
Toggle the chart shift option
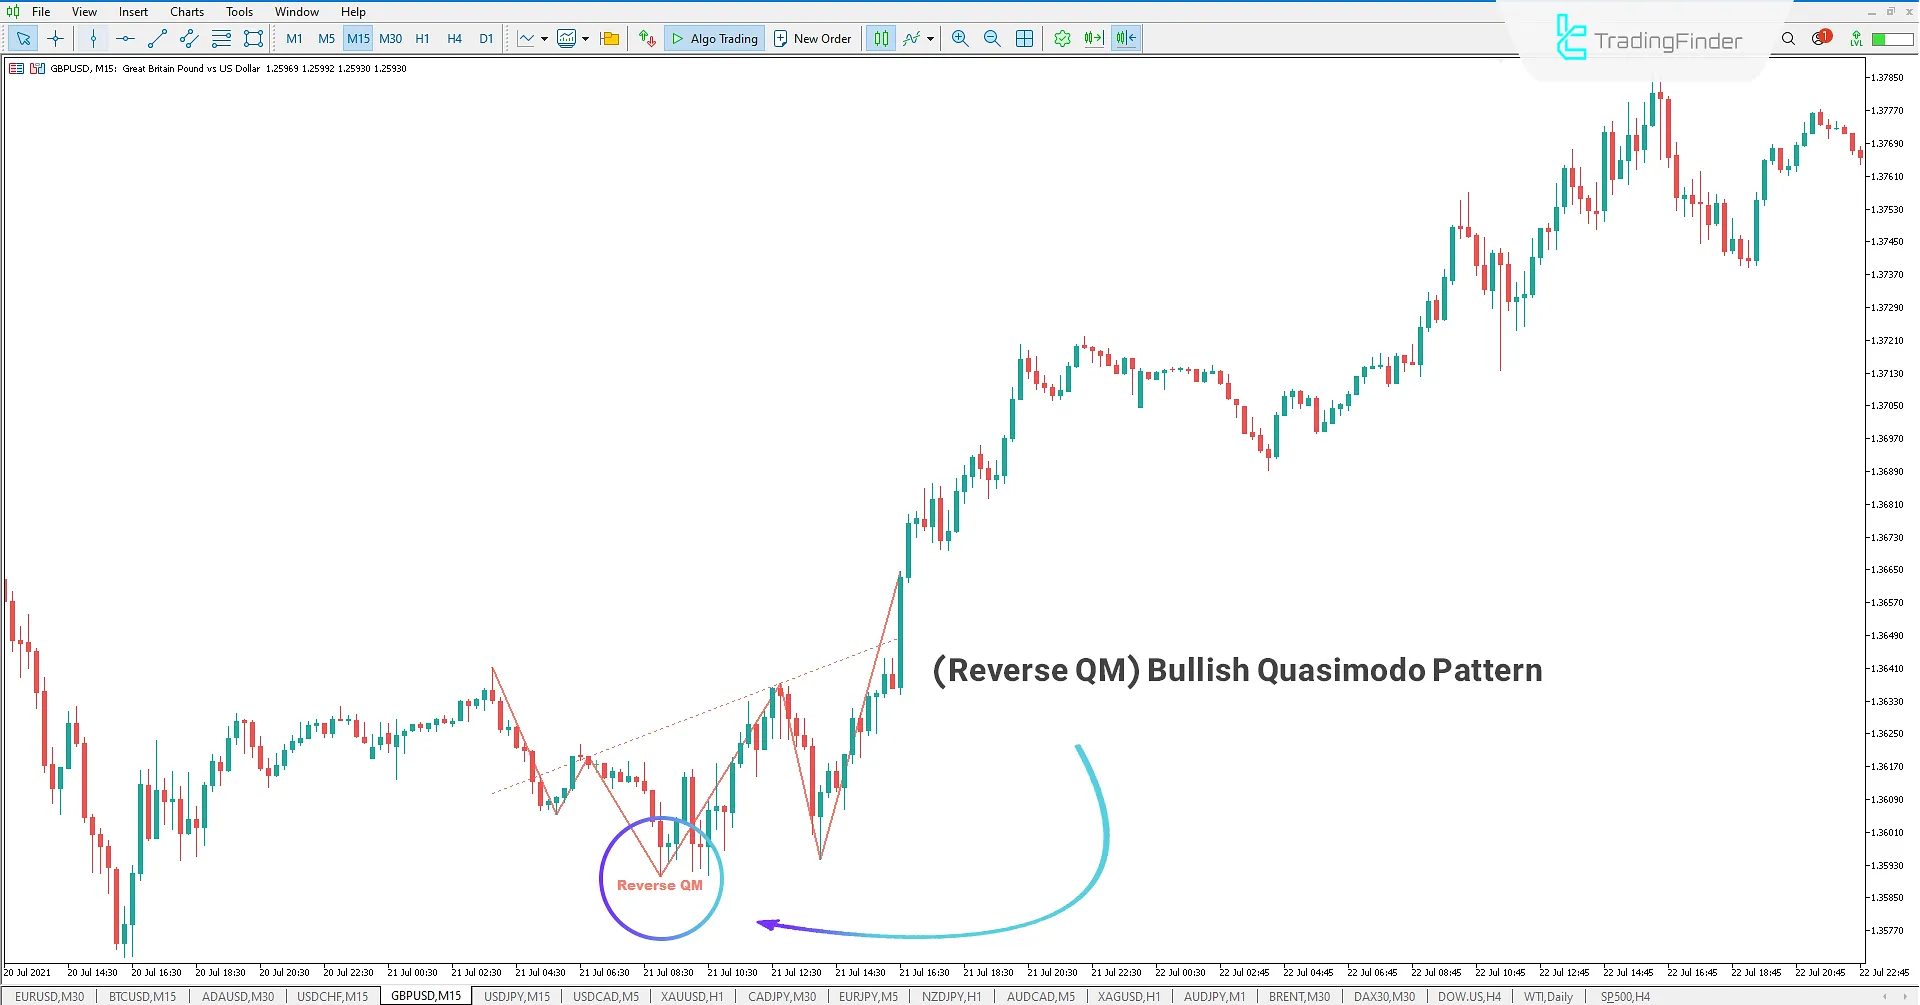pyautogui.click(x=1126, y=39)
